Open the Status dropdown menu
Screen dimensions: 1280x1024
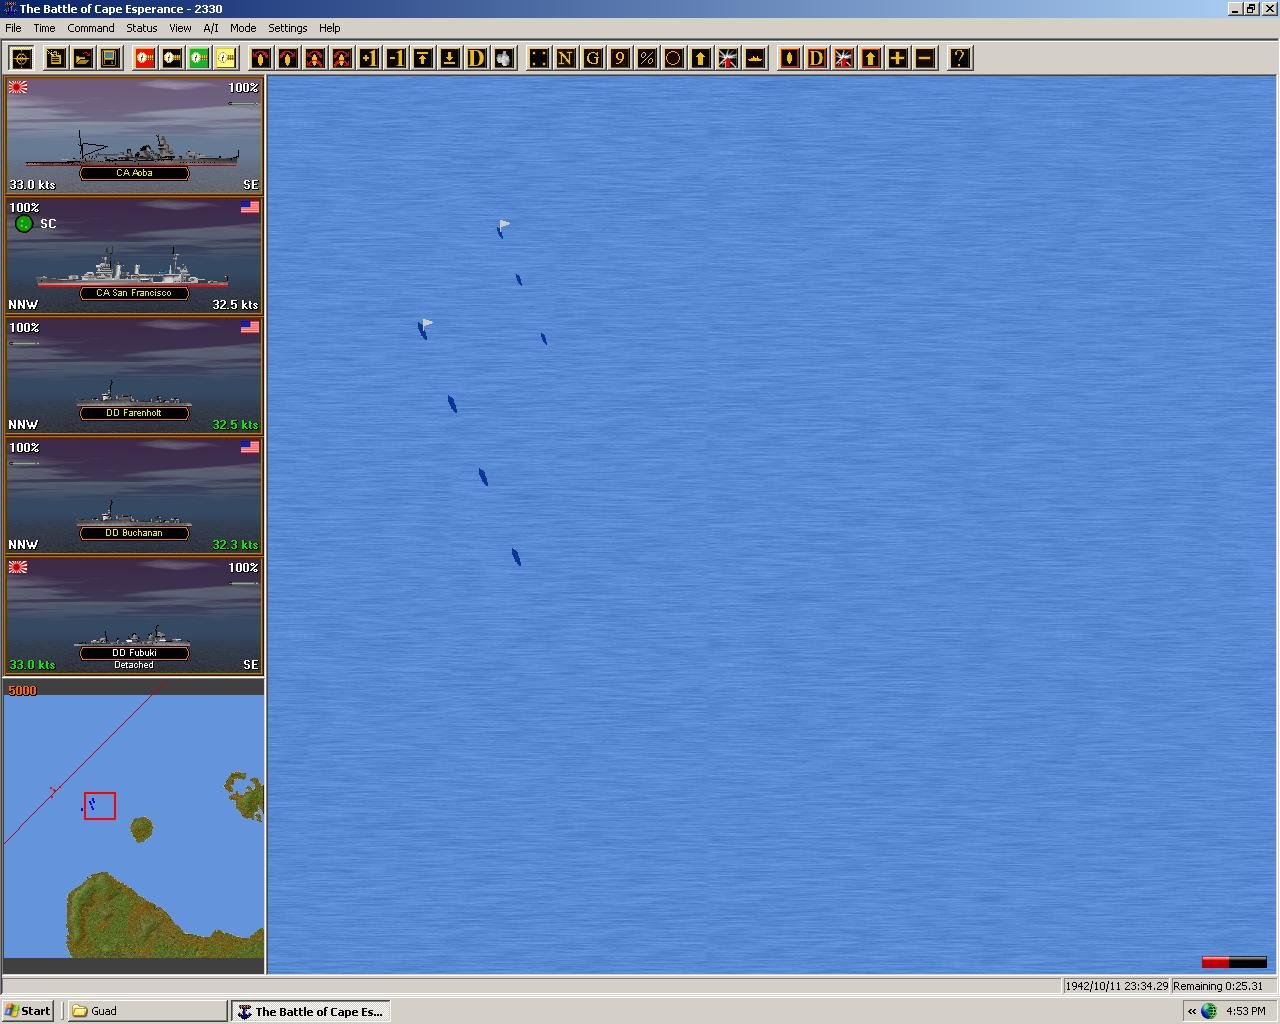coord(141,28)
